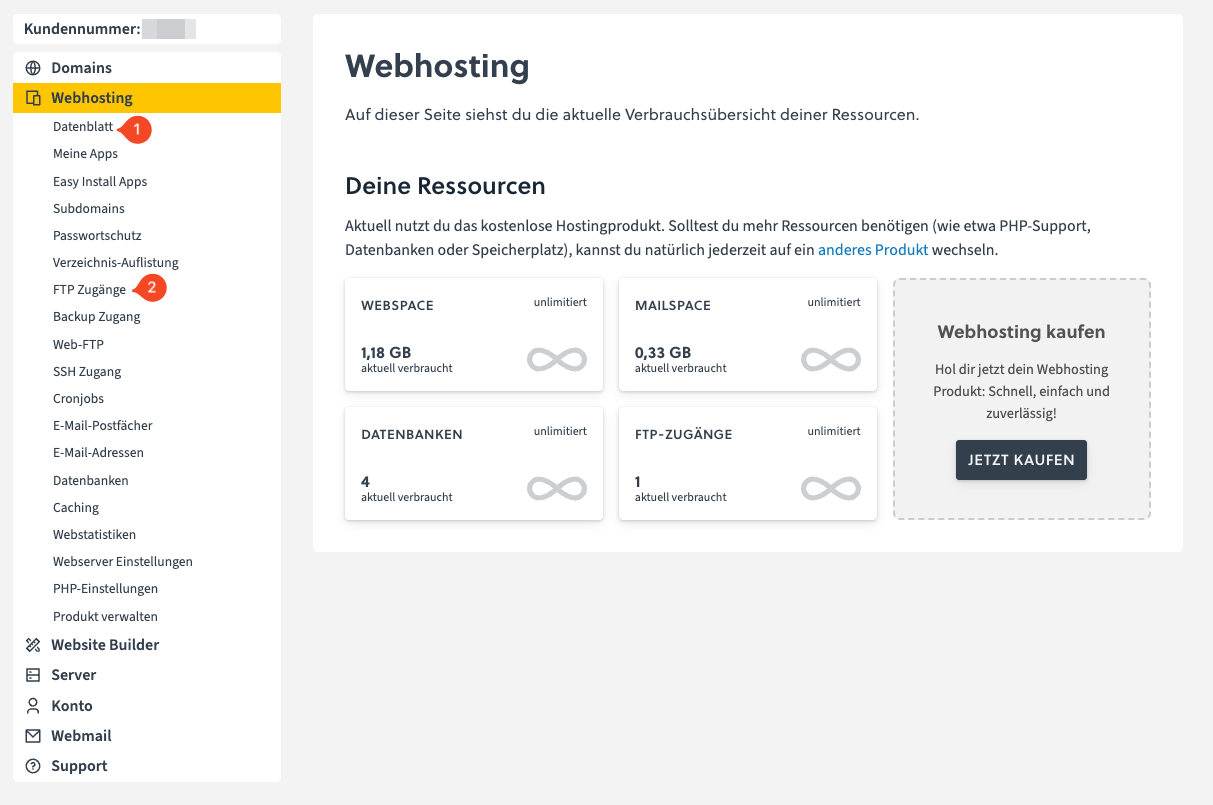Click the Website Builder tools icon
The image size is (1213, 805).
(x=33, y=645)
